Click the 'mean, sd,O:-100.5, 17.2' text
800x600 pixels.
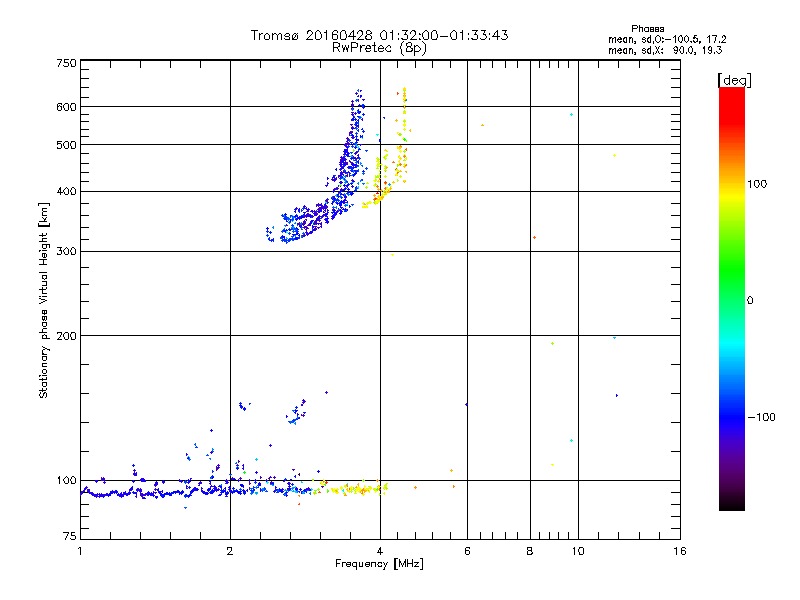click(x=667, y=39)
